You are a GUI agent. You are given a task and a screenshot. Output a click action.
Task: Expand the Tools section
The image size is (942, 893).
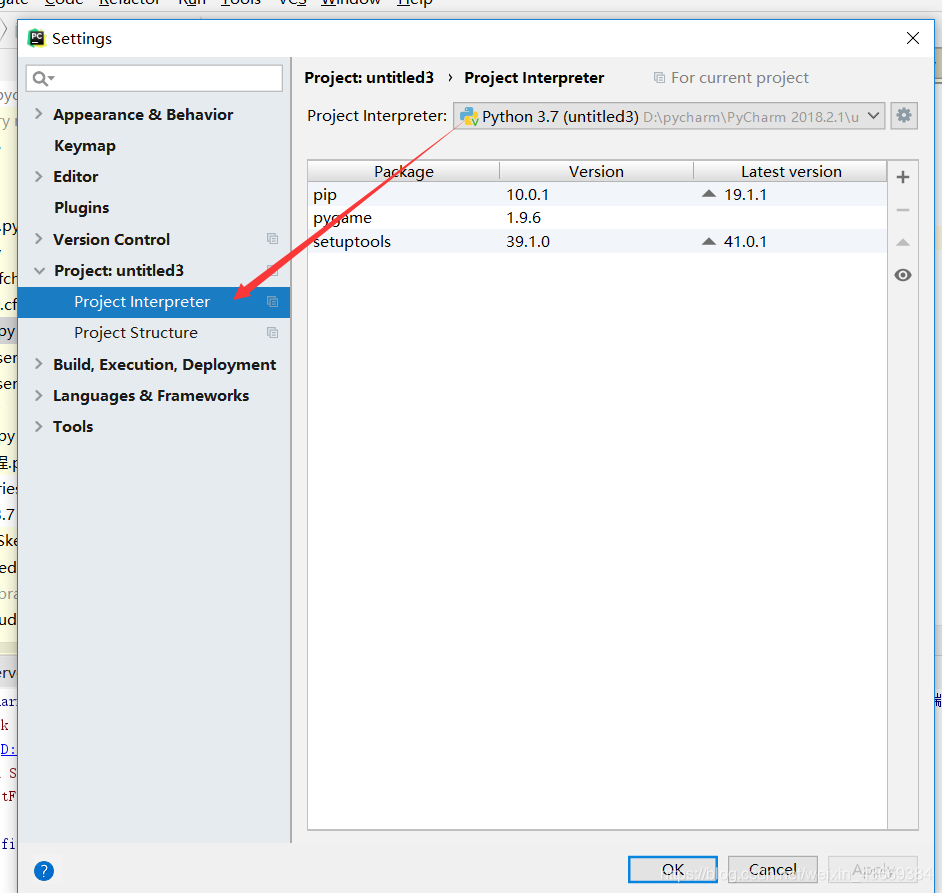[x=38, y=426]
